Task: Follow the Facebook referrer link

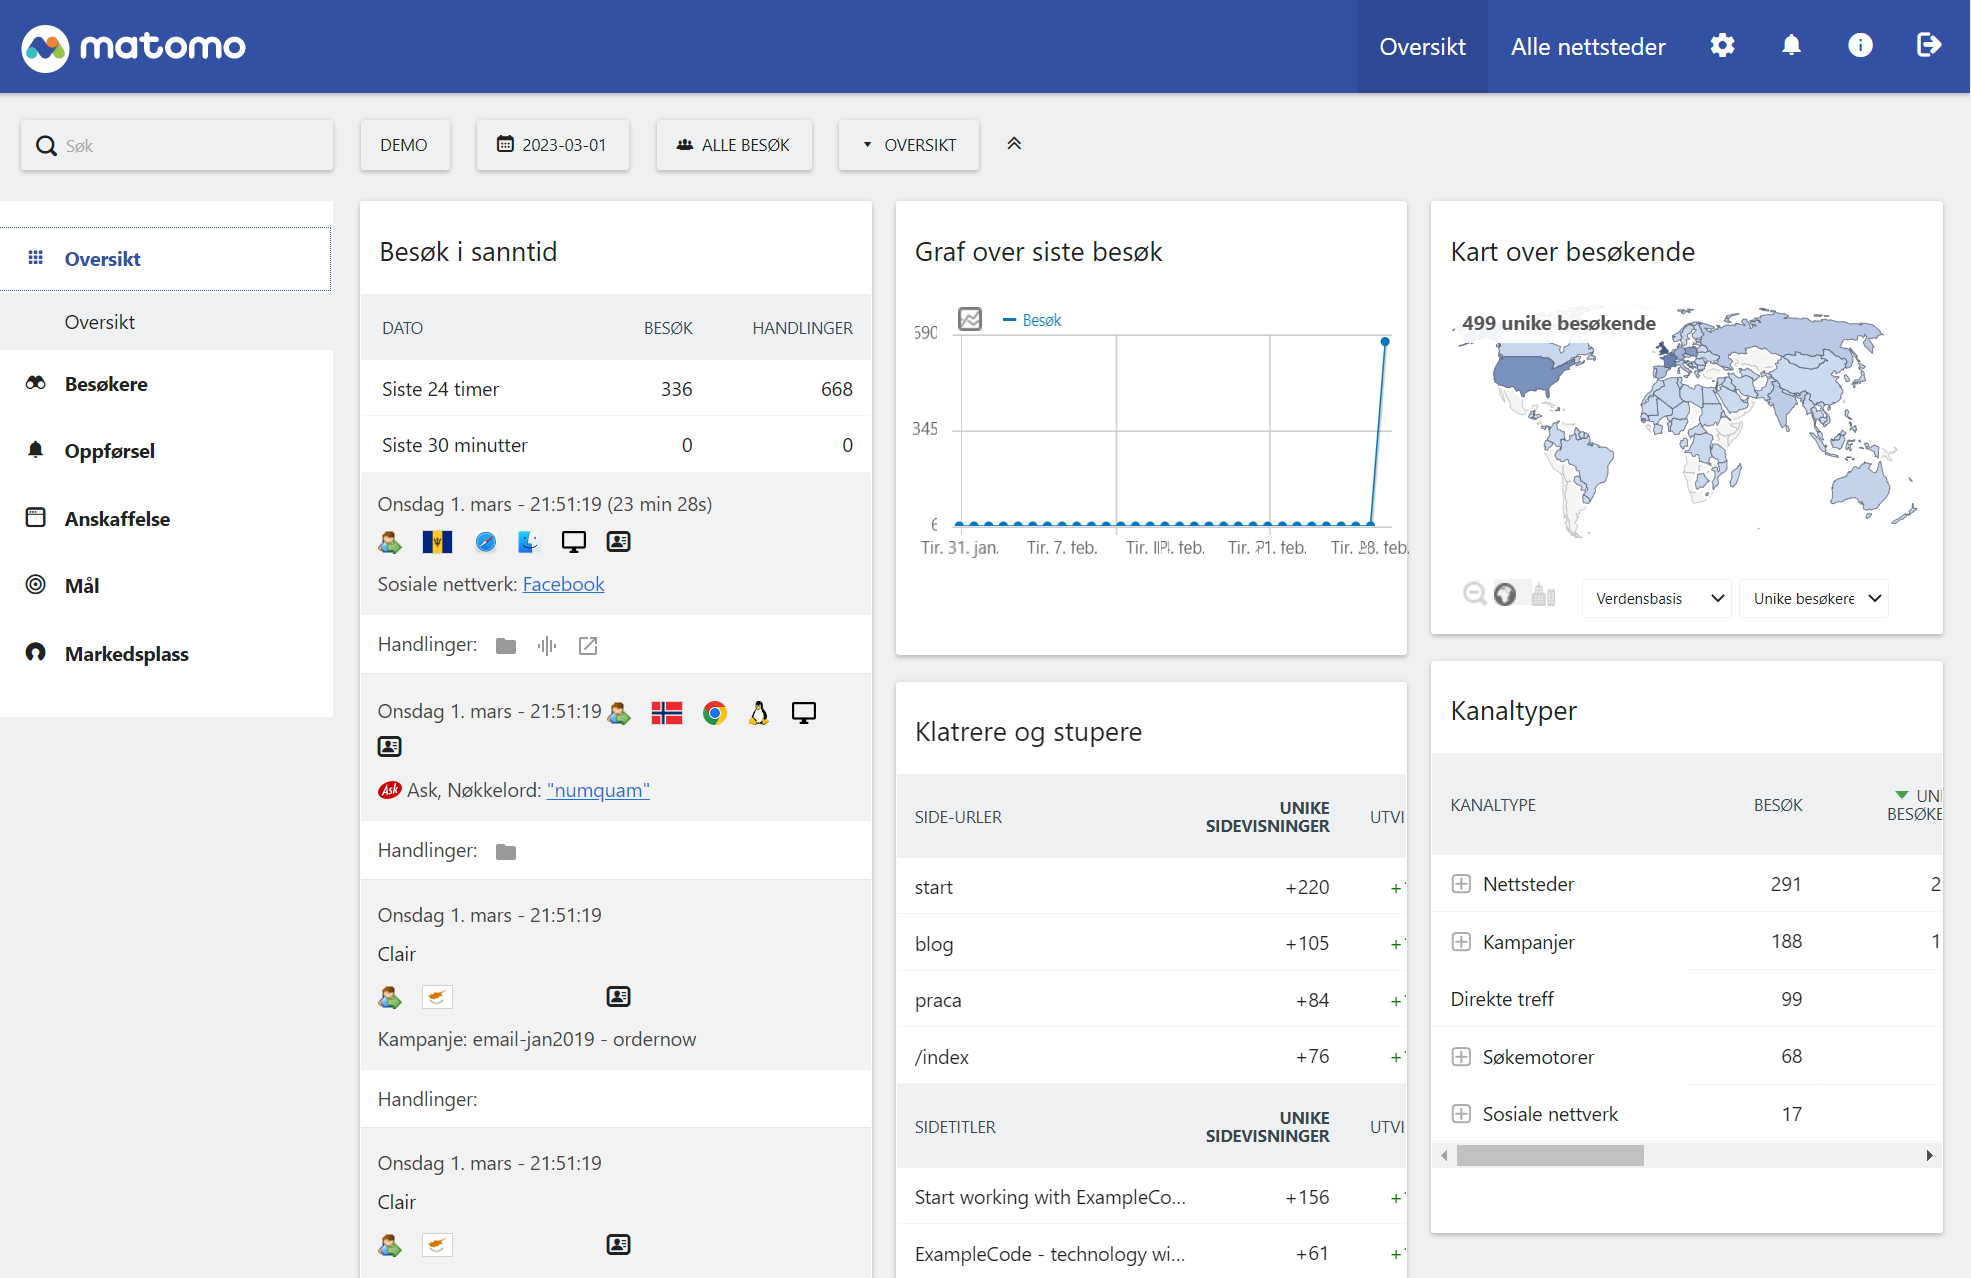Action: pos(563,584)
